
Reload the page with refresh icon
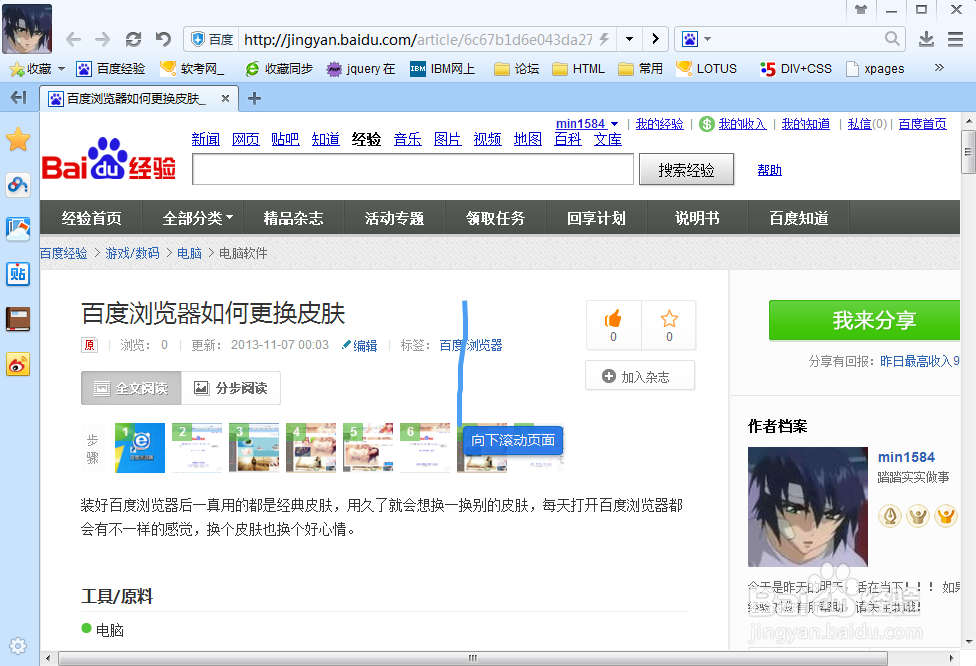click(133, 40)
